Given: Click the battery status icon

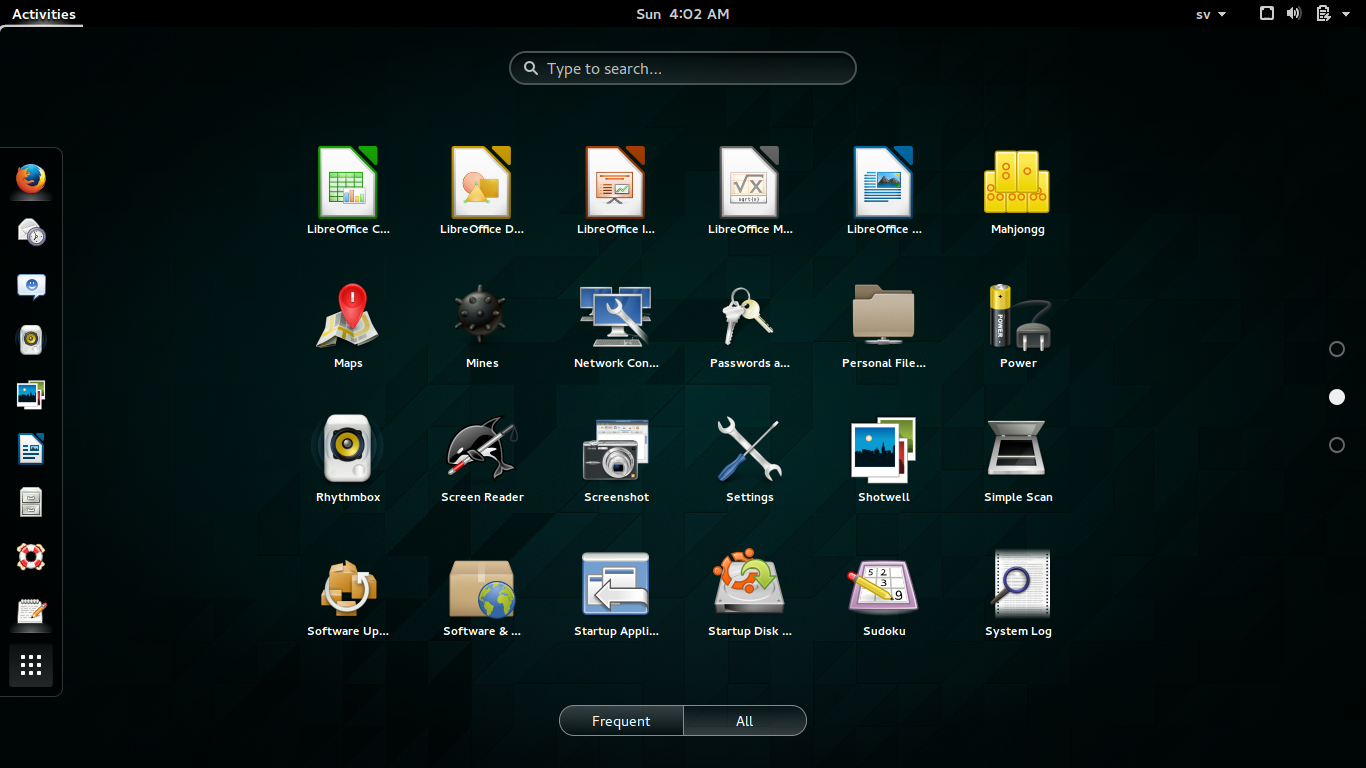Looking at the screenshot, I should (x=1323, y=14).
